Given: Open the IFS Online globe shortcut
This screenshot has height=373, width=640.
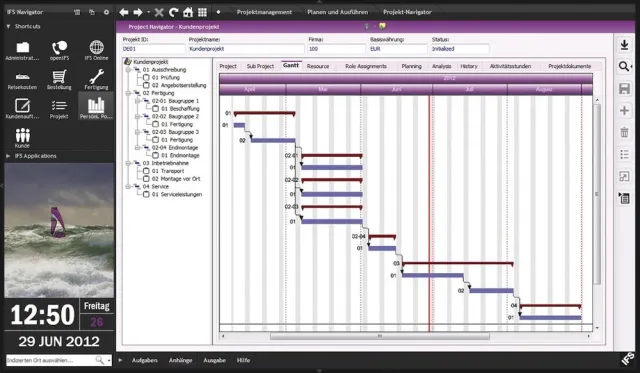Looking at the screenshot, I should 96,51.
